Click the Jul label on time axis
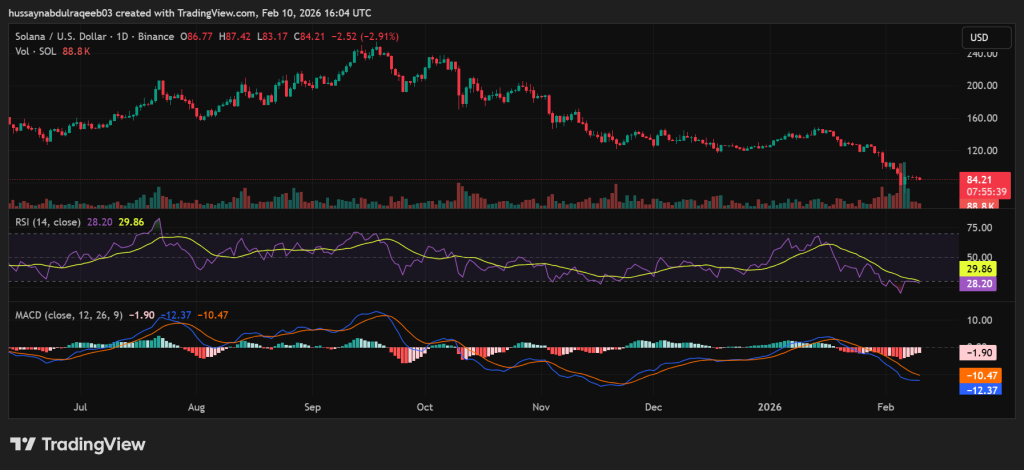 [x=81, y=408]
